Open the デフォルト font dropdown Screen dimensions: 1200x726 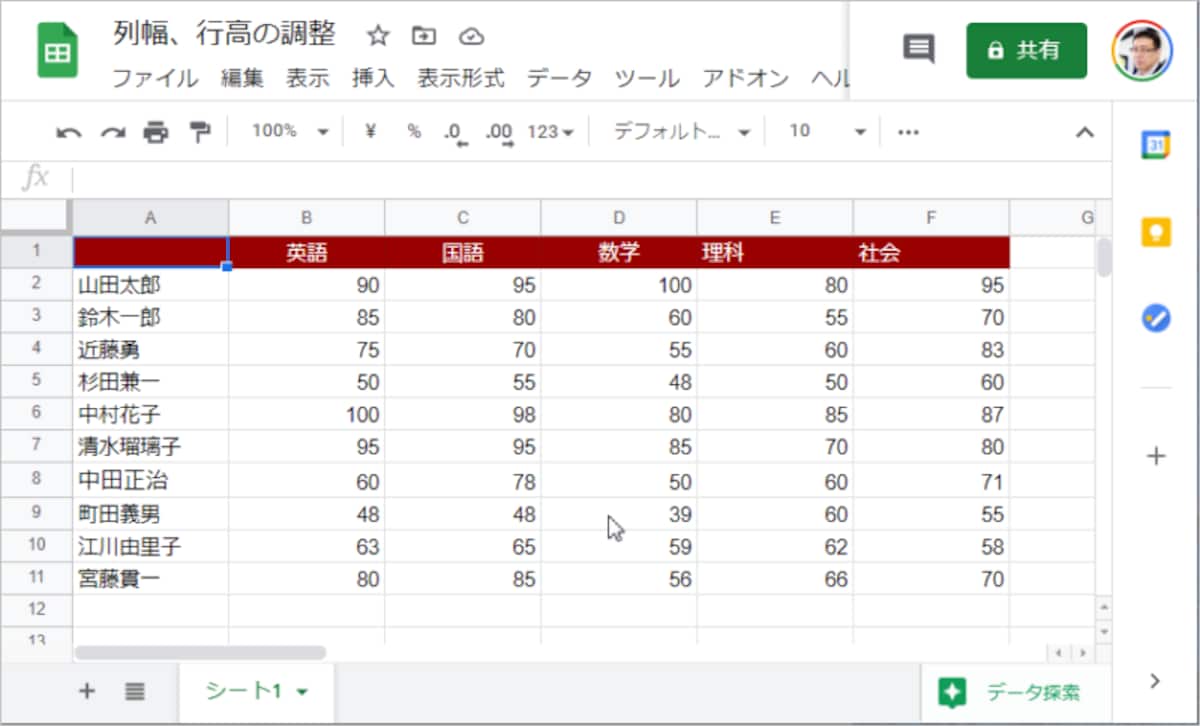click(682, 131)
